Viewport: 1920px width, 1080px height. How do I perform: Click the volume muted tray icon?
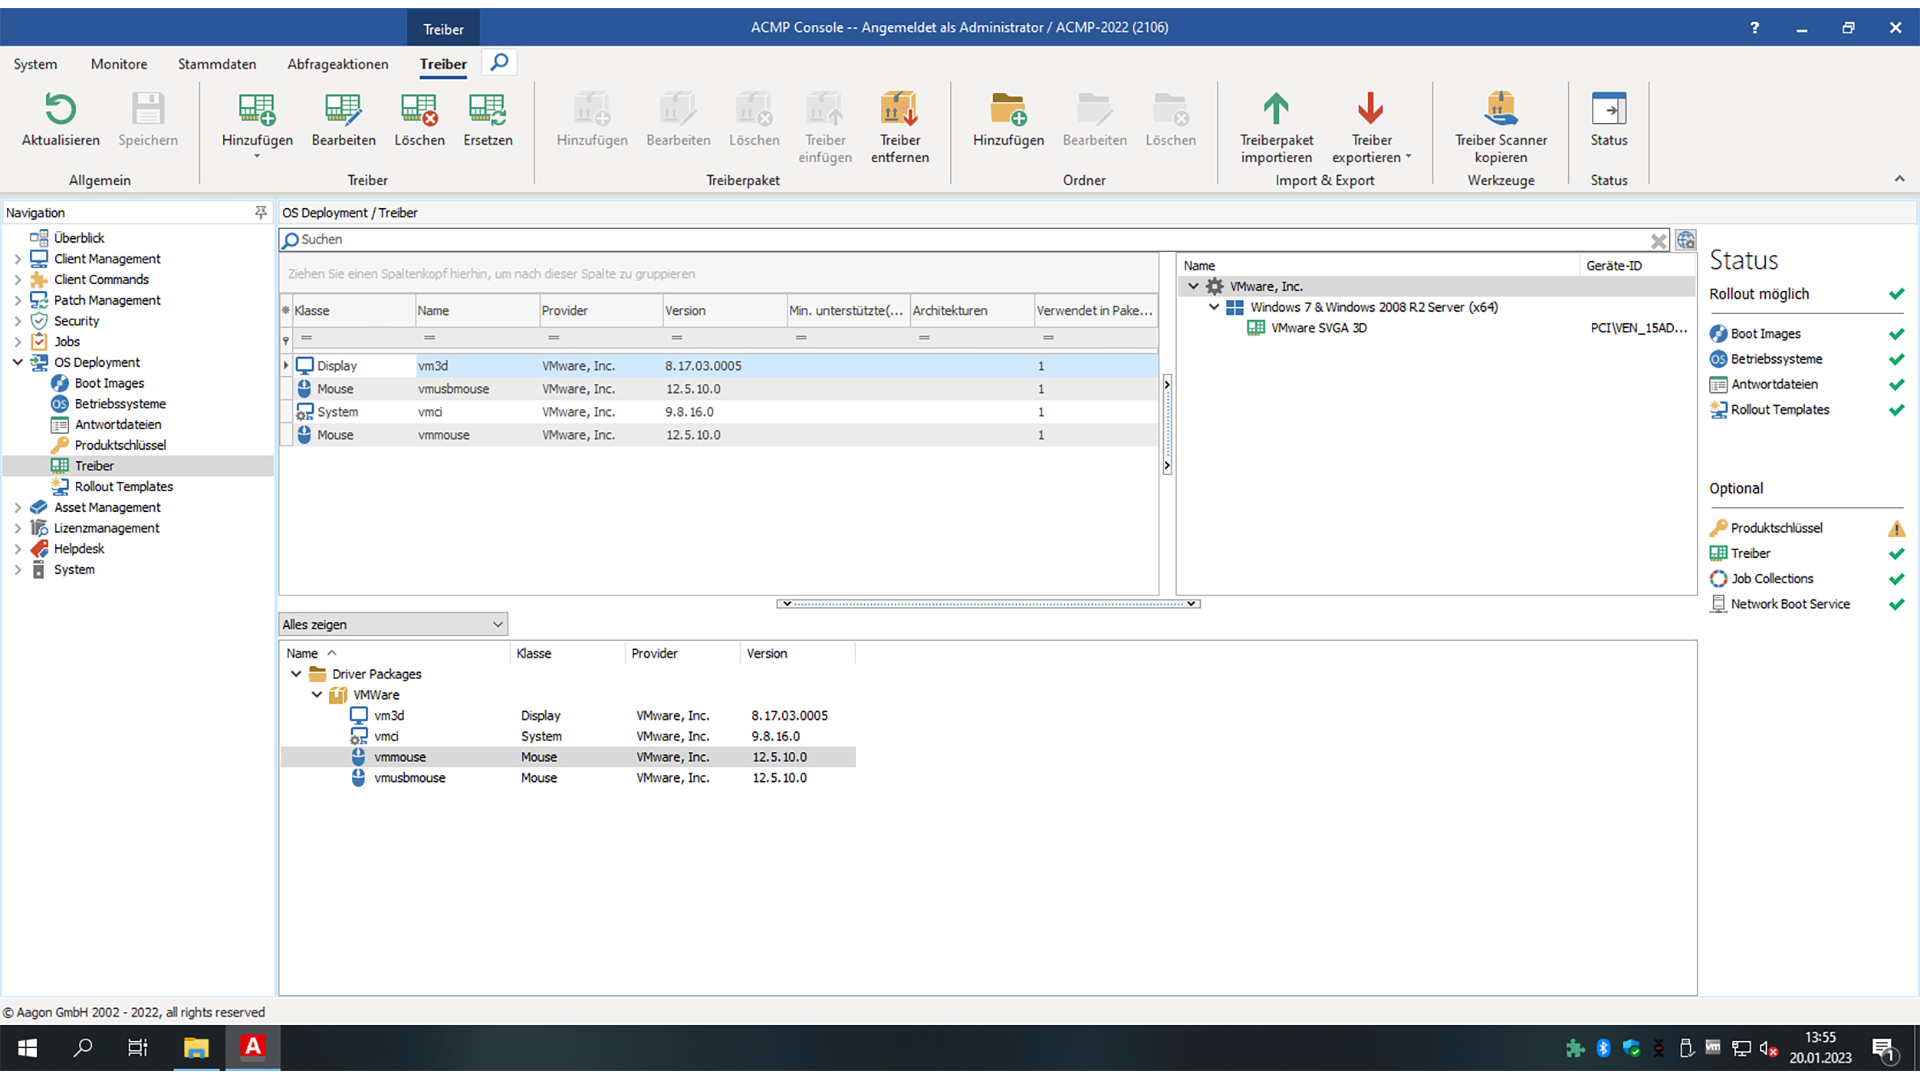[1768, 1048]
